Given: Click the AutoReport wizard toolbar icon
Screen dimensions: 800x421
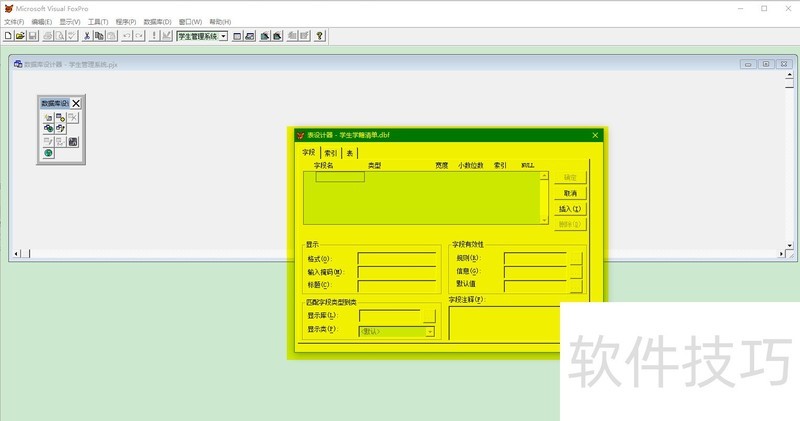Looking at the screenshot, I should coord(305,36).
